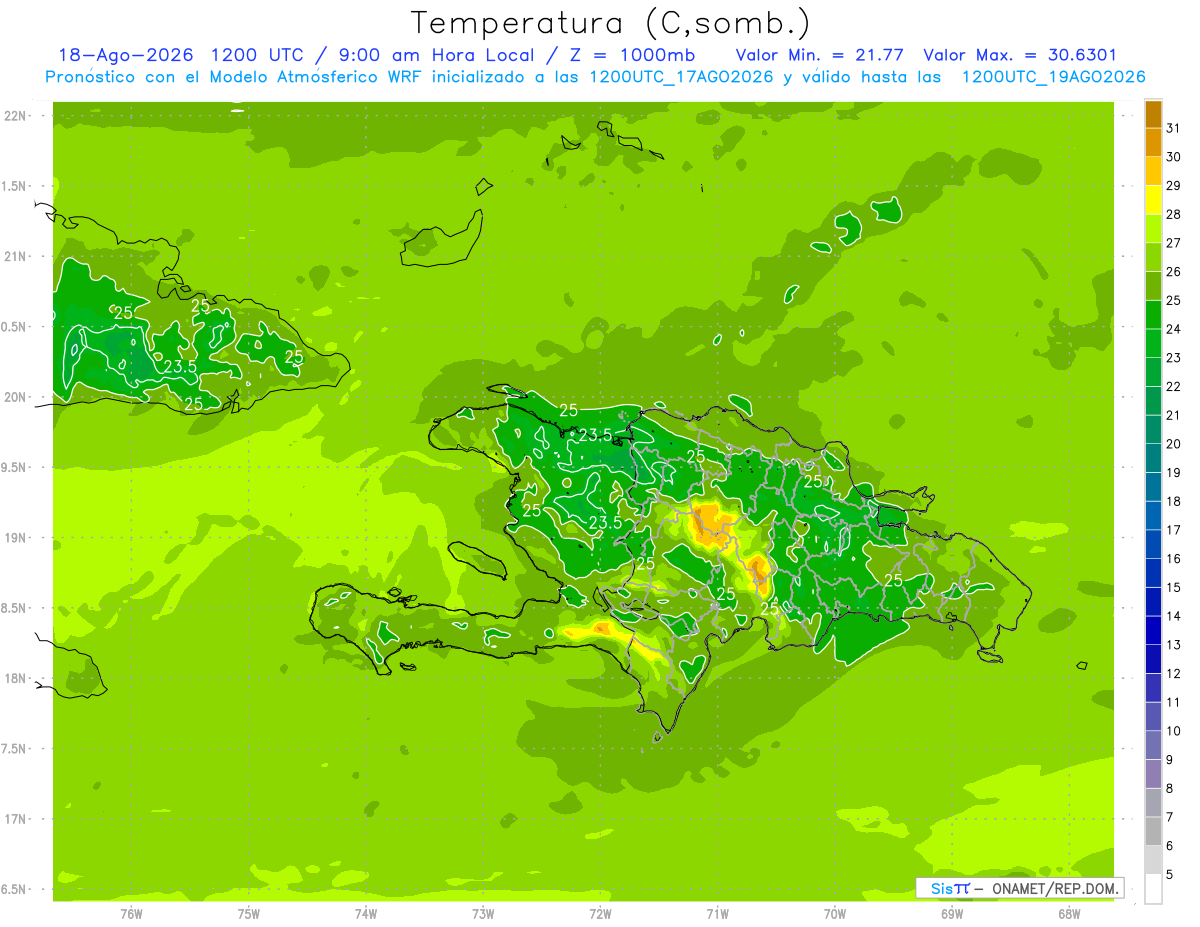The image size is (1200, 927).
Task: Pick the teal swatch between 19 and 20
Action: (x=1153, y=458)
